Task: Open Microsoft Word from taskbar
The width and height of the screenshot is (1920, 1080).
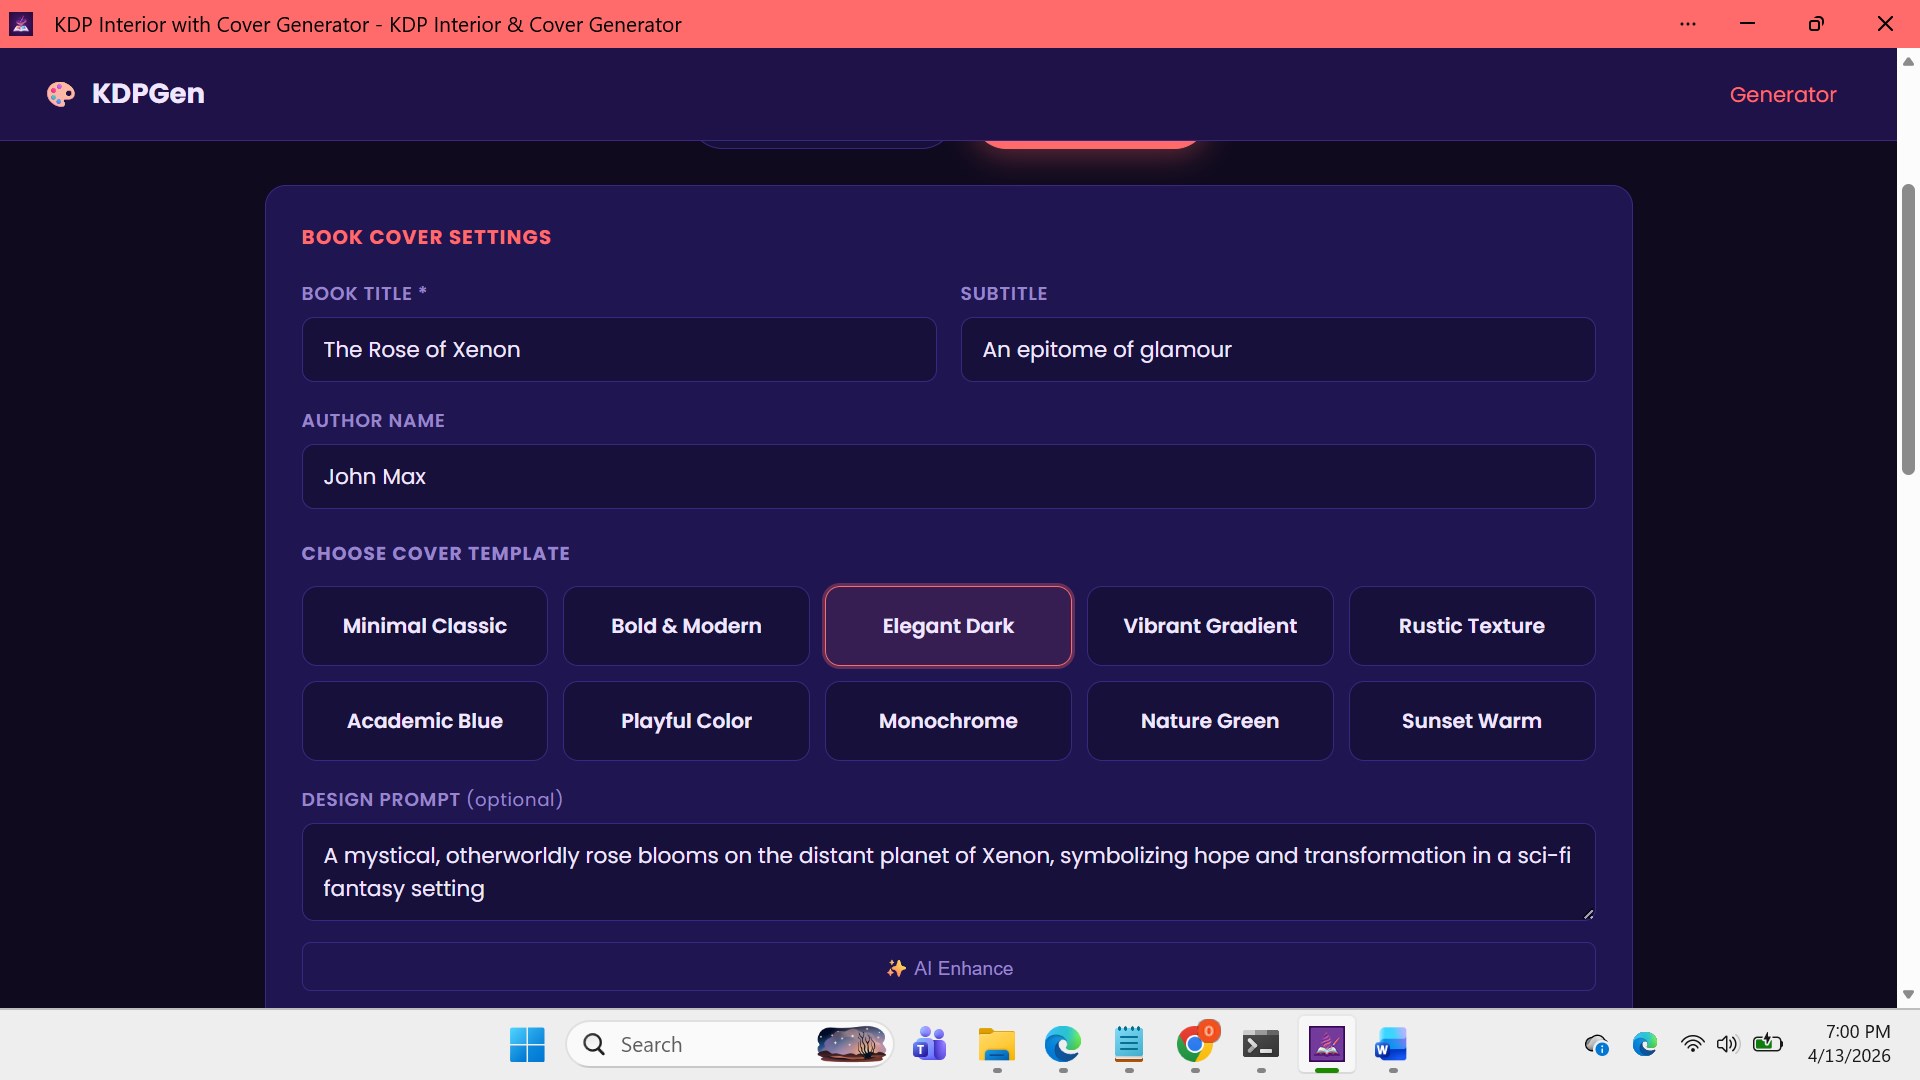Action: (1391, 1045)
